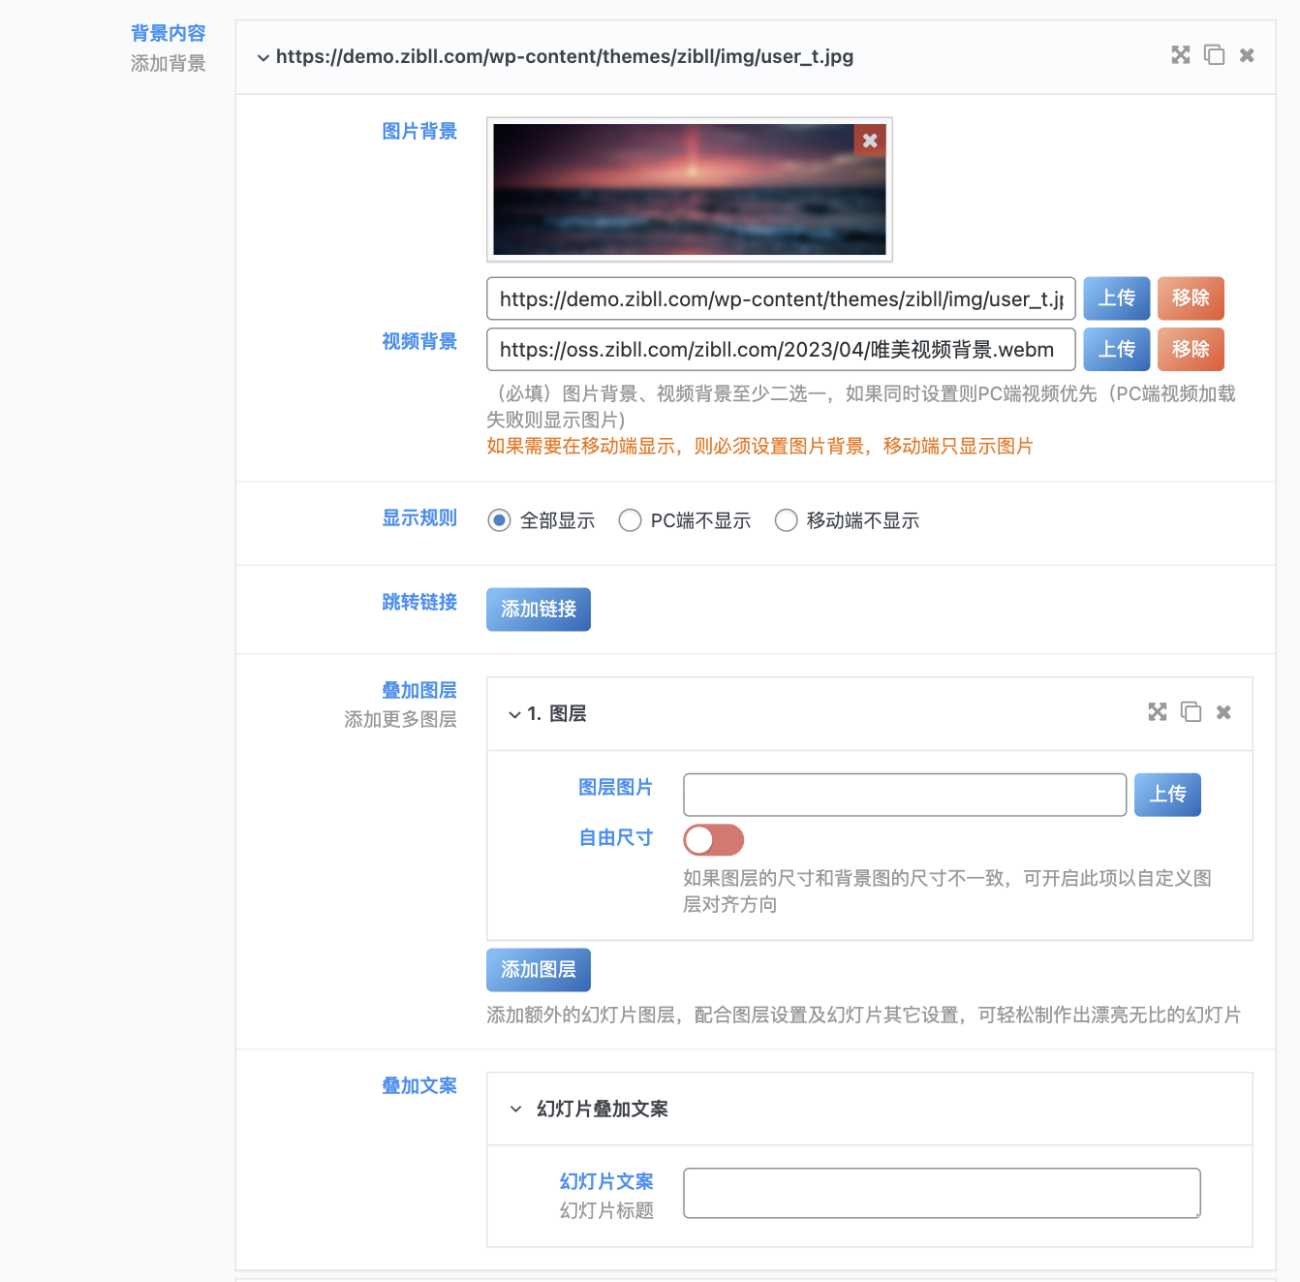Collapse the 1. 图层 section

[x=514, y=714]
